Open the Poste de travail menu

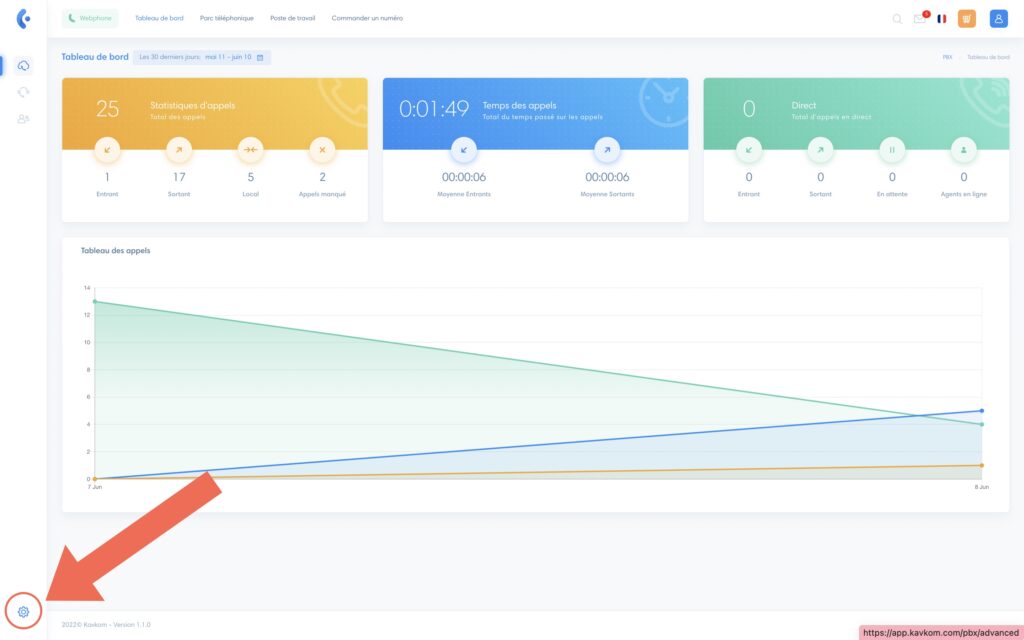click(292, 18)
